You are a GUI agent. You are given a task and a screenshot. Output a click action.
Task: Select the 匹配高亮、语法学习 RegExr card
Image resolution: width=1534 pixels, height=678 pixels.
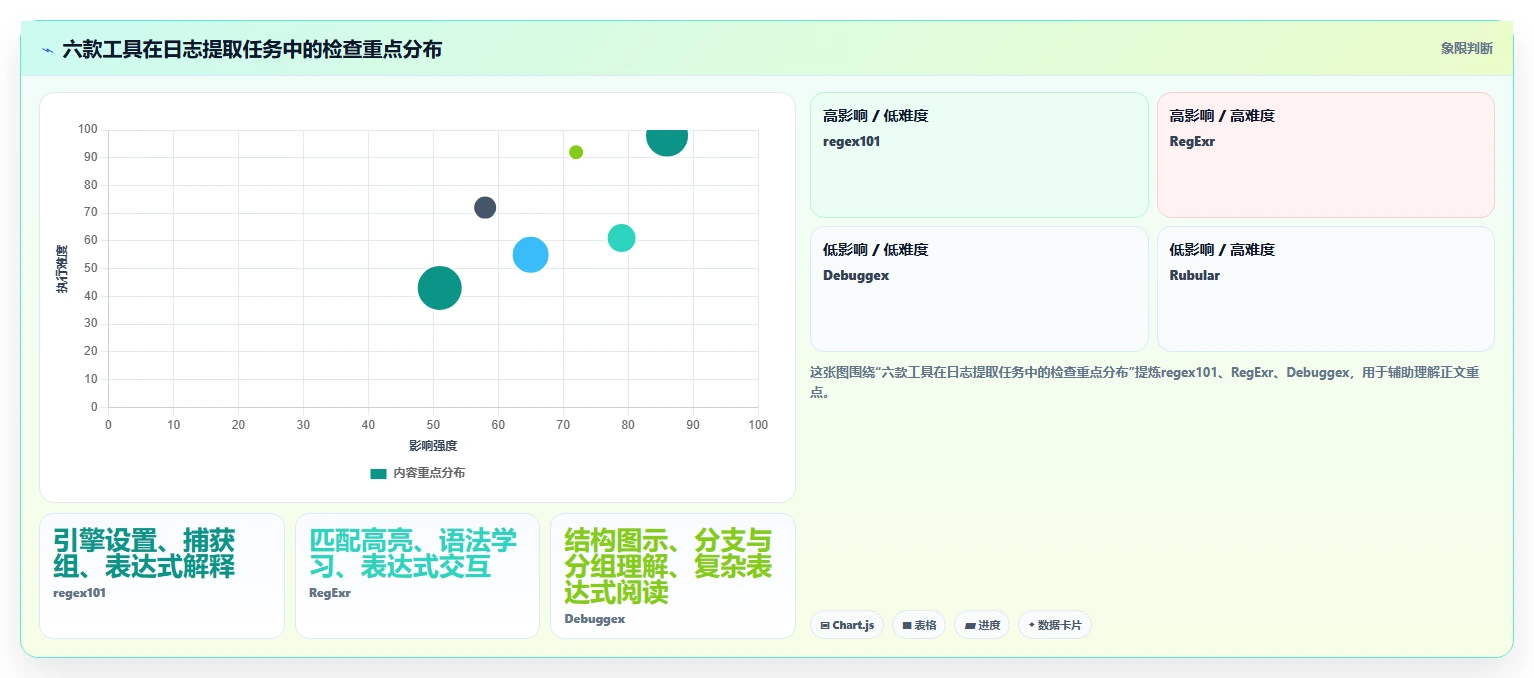[x=417, y=576]
